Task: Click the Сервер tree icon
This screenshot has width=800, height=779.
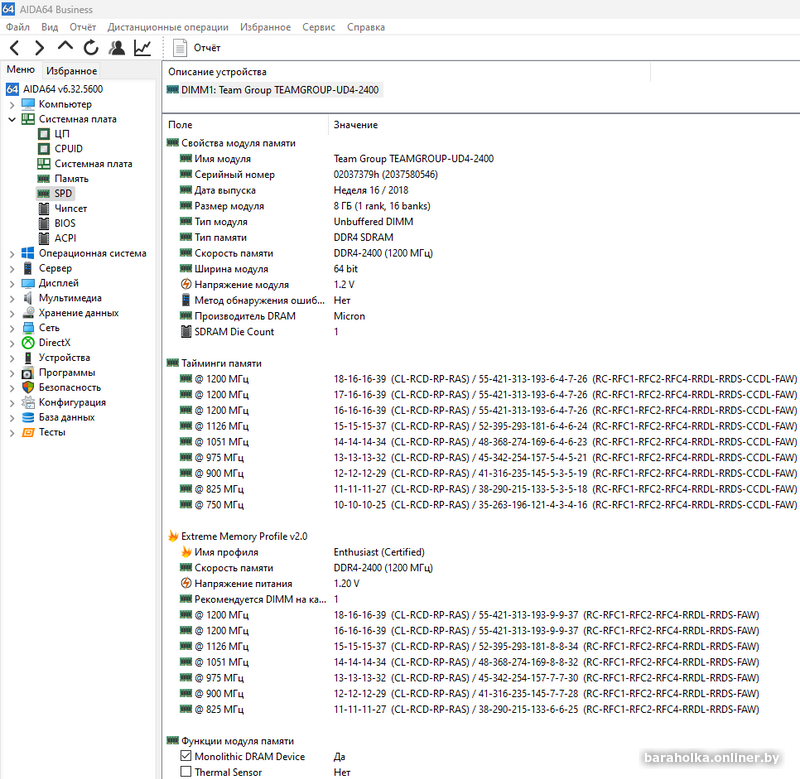Action: tap(28, 268)
